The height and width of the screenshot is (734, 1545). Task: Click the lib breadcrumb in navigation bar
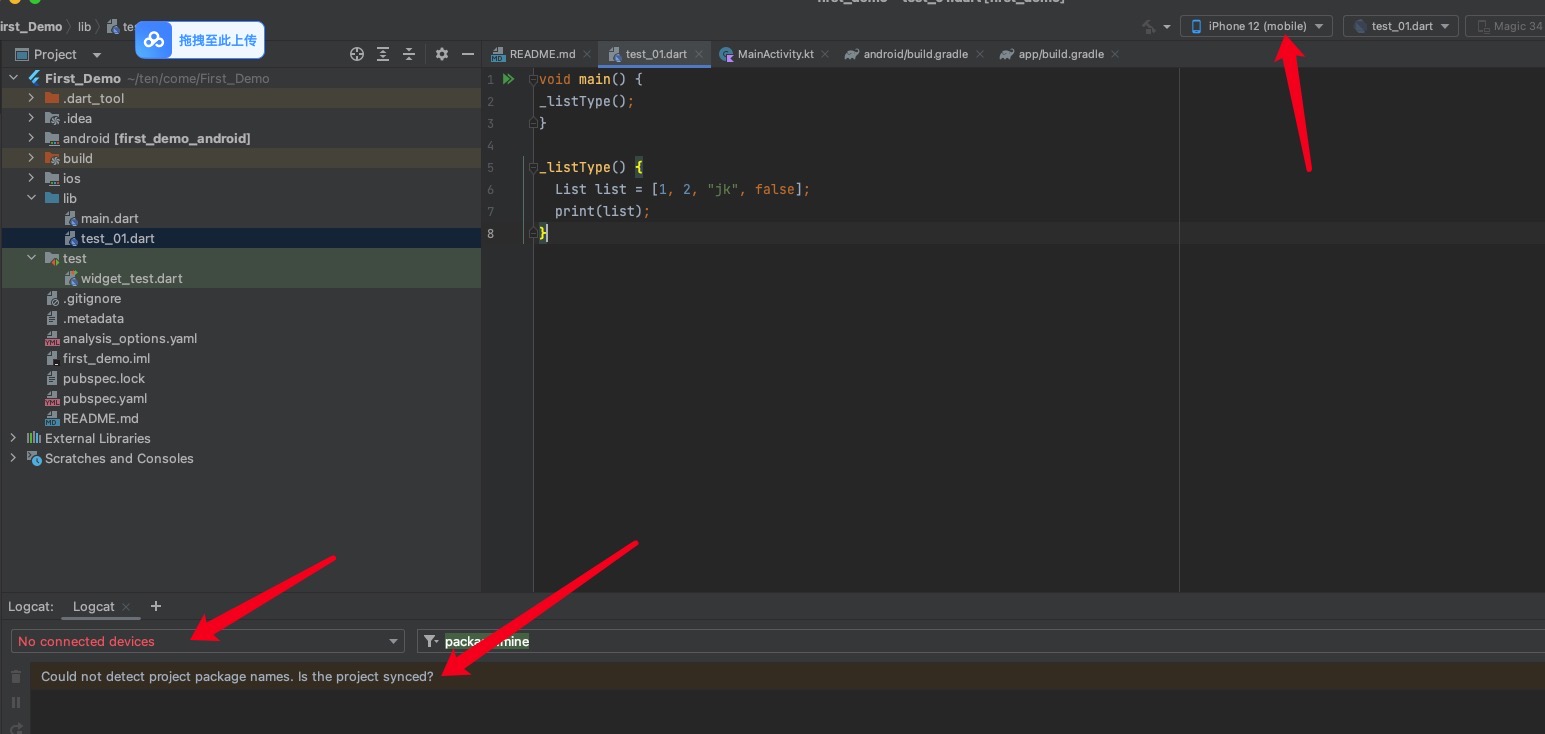tap(84, 26)
